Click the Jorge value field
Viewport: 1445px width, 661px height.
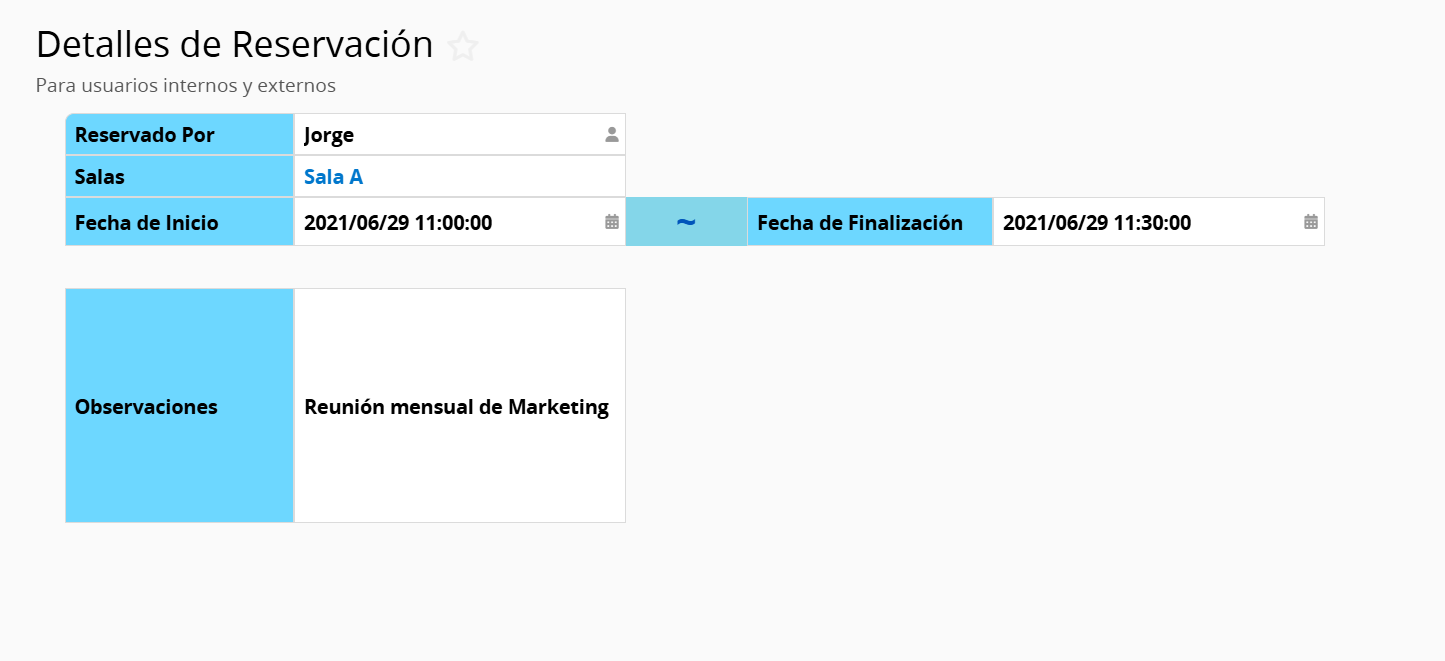[460, 135]
